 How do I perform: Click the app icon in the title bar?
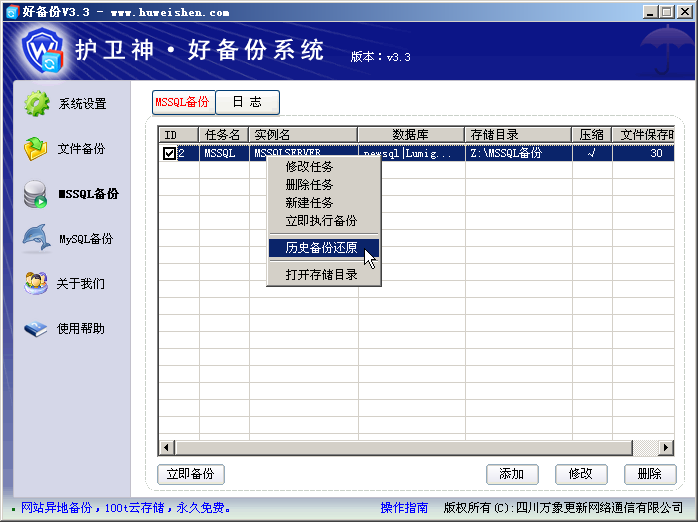point(11,12)
